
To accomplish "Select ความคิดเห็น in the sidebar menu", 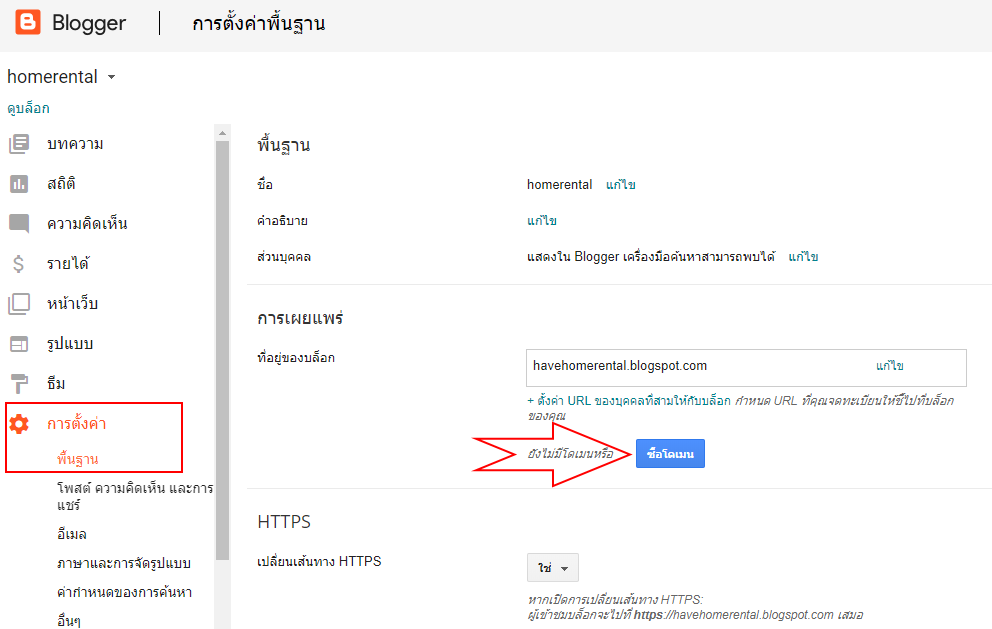I will click(x=87, y=223).
